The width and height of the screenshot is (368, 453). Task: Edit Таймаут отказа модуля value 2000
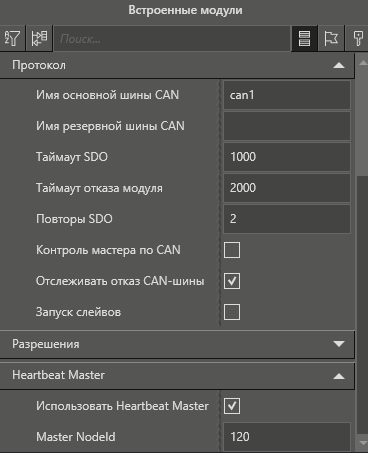[x=287, y=188]
